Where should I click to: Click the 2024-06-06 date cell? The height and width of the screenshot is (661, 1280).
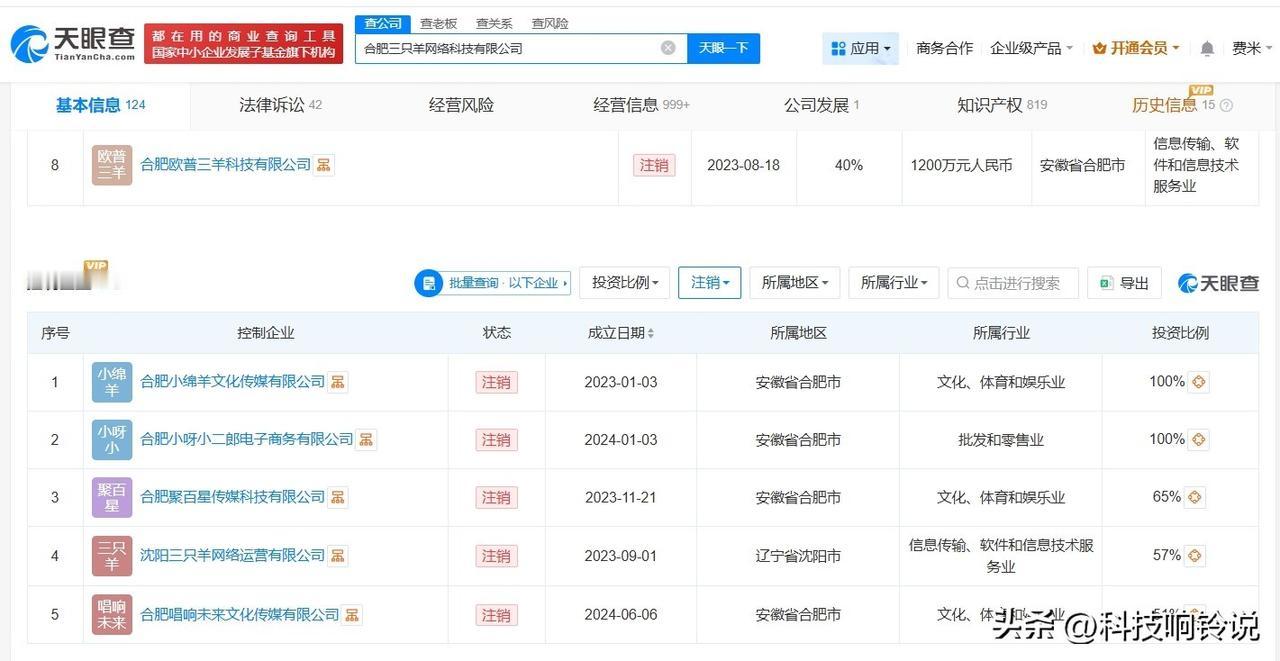click(x=621, y=614)
